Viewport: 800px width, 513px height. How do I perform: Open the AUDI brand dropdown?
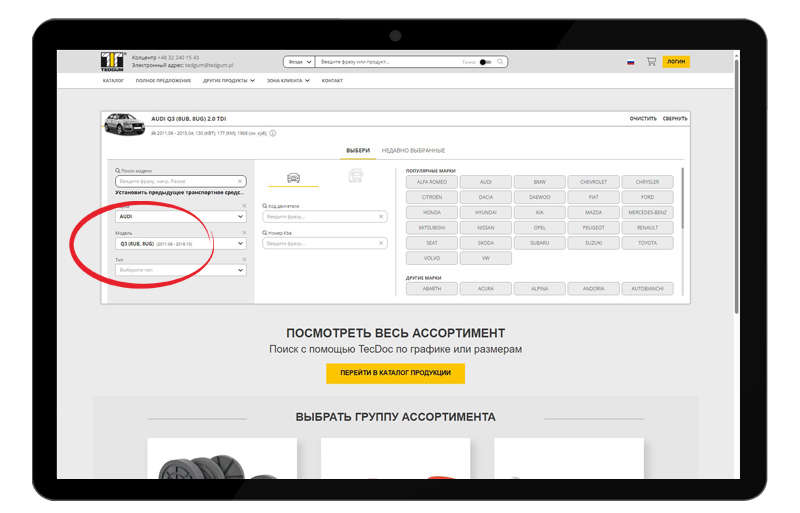click(x=181, y=216)
